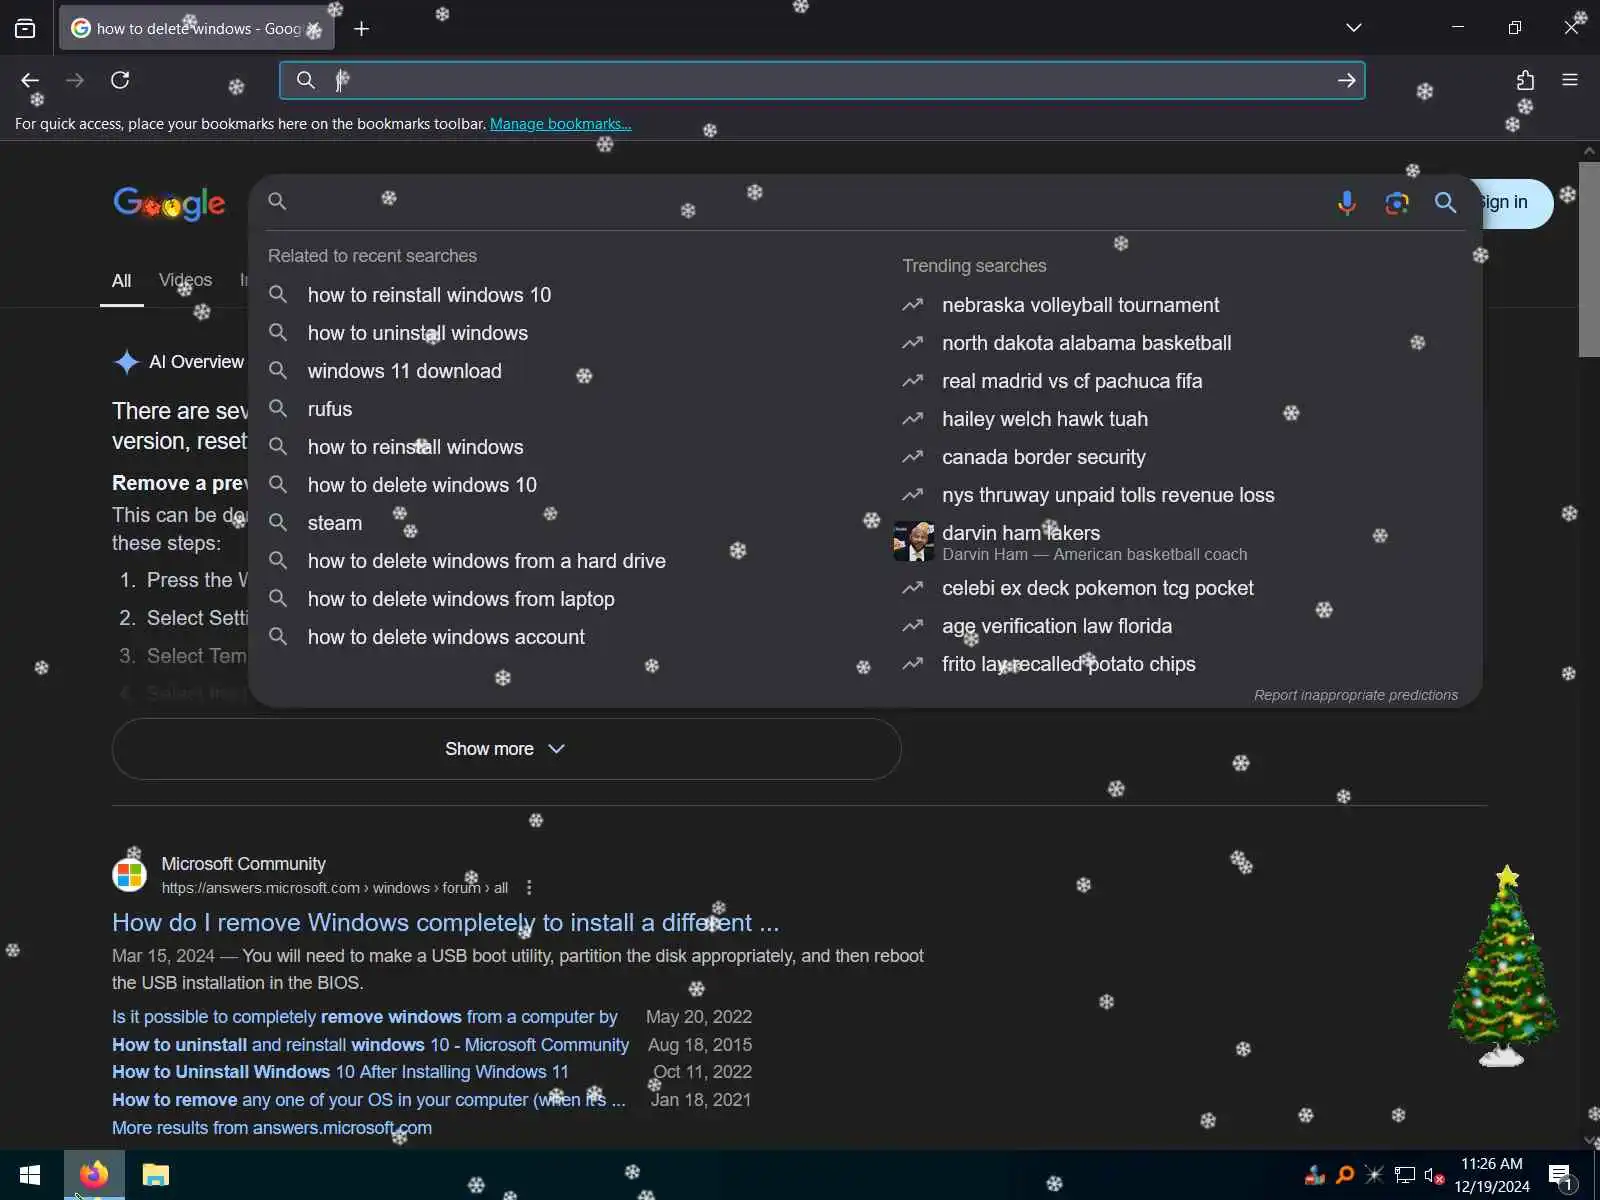Expand the list all tabs dropdown

[x=1353, y=28]
